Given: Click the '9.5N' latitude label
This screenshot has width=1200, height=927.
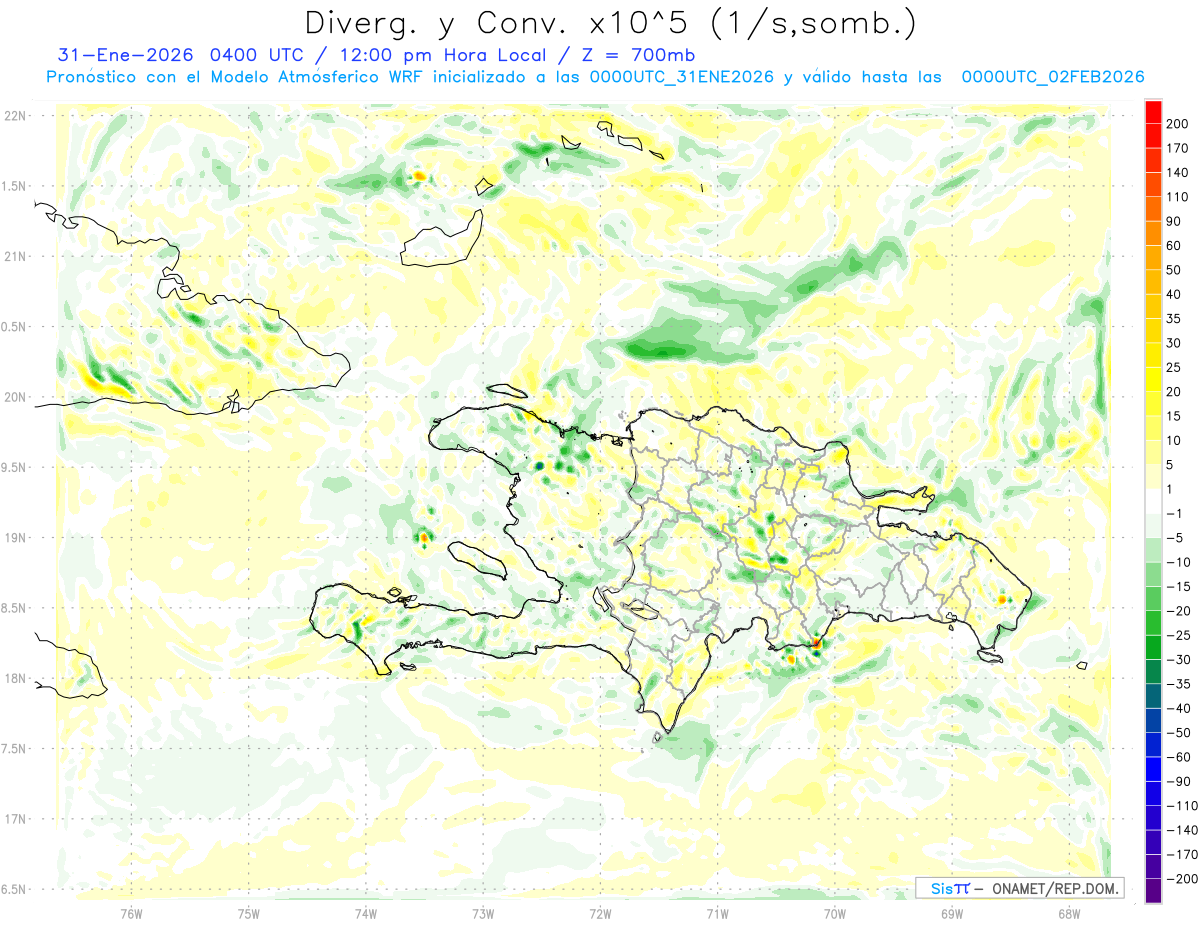Looking at the screenshot, I should pos(14,467).
